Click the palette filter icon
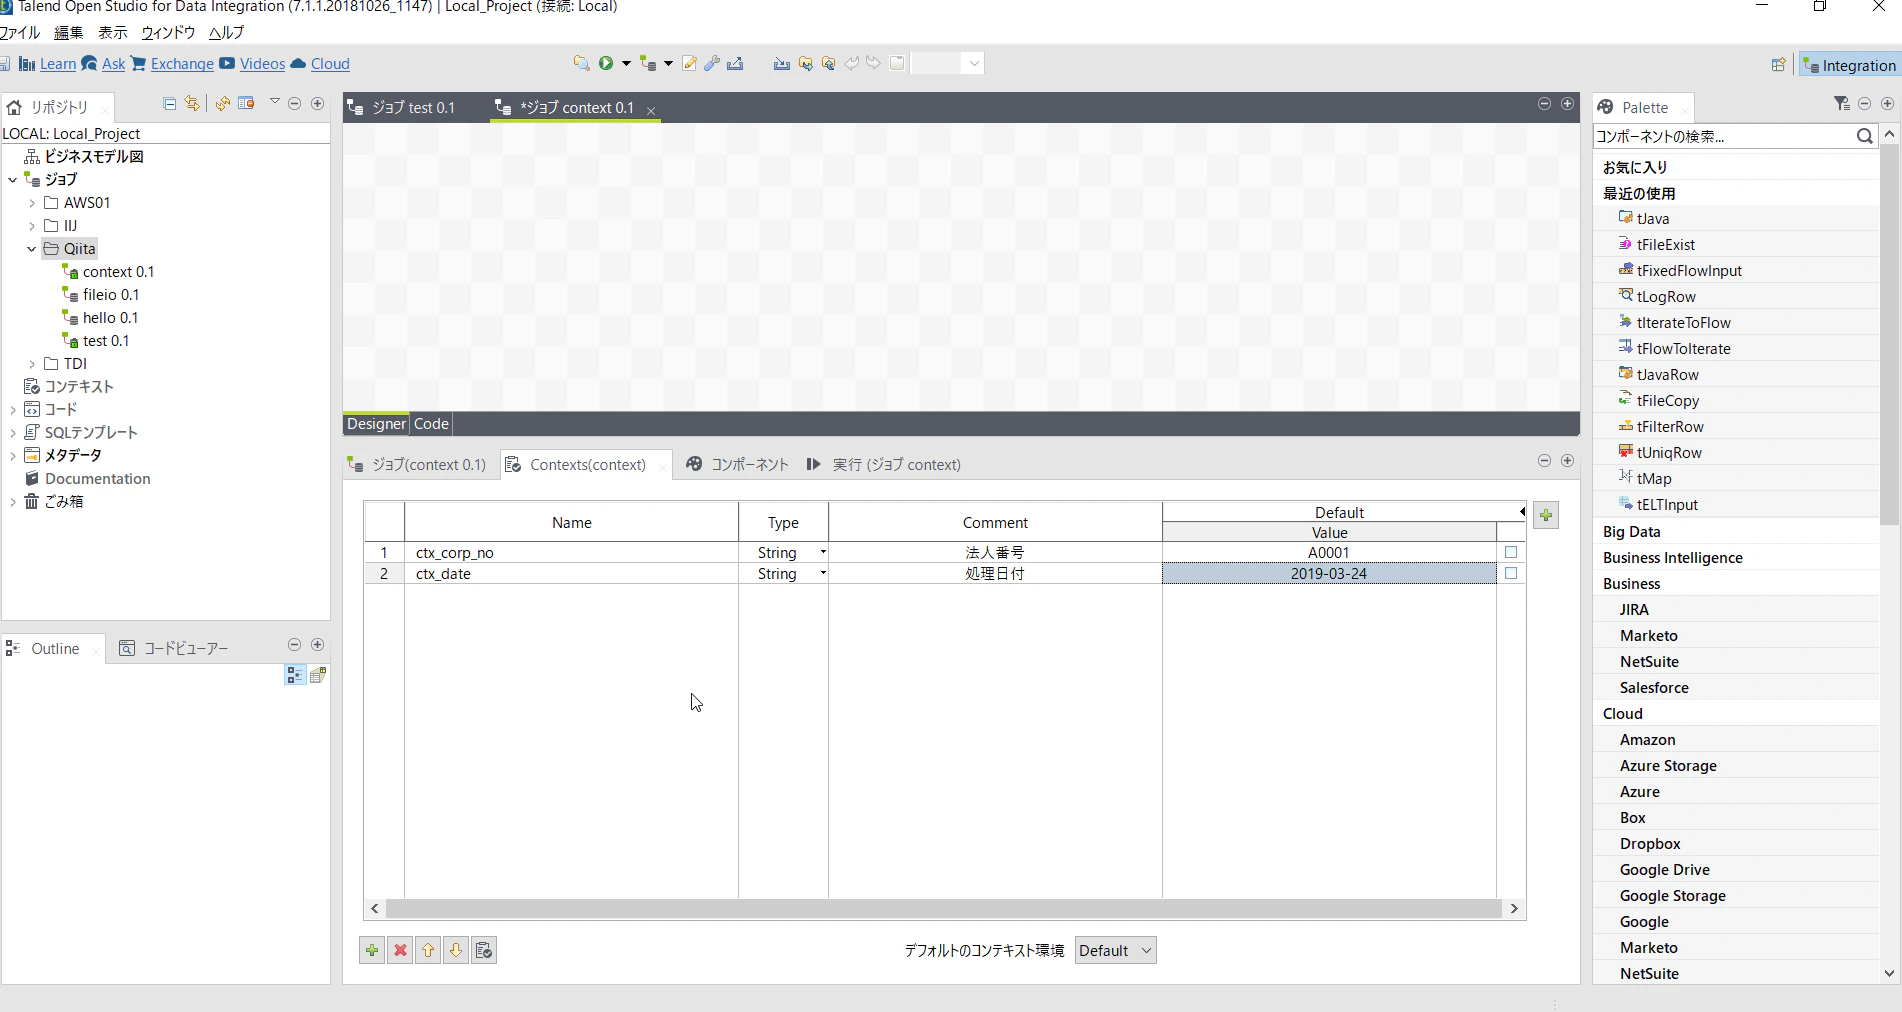Image resolution: width=1902 pixels, height=1012 pixels. coord(1842,103)
